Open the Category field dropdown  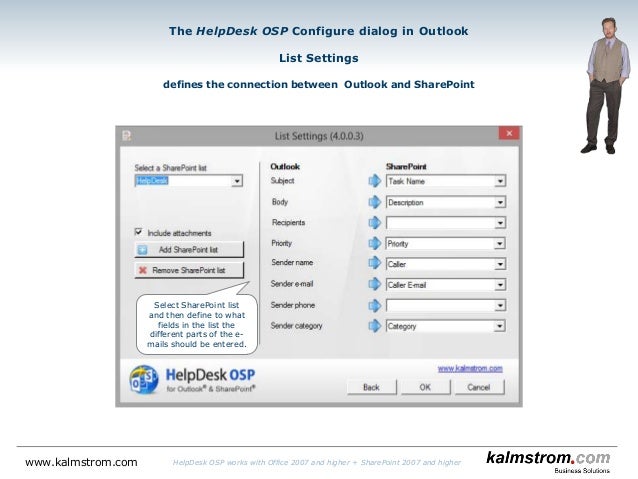(500, 326)
